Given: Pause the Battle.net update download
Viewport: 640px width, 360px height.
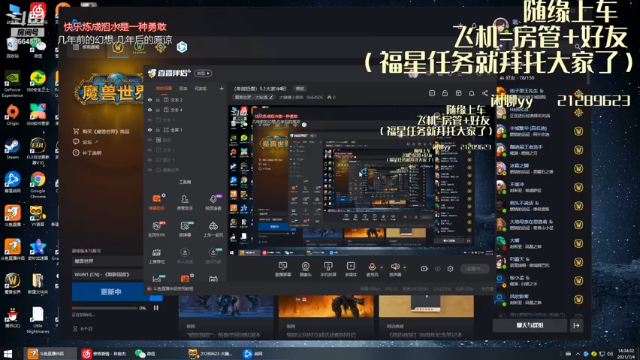Looking at the screenshot, I should 156,308.
